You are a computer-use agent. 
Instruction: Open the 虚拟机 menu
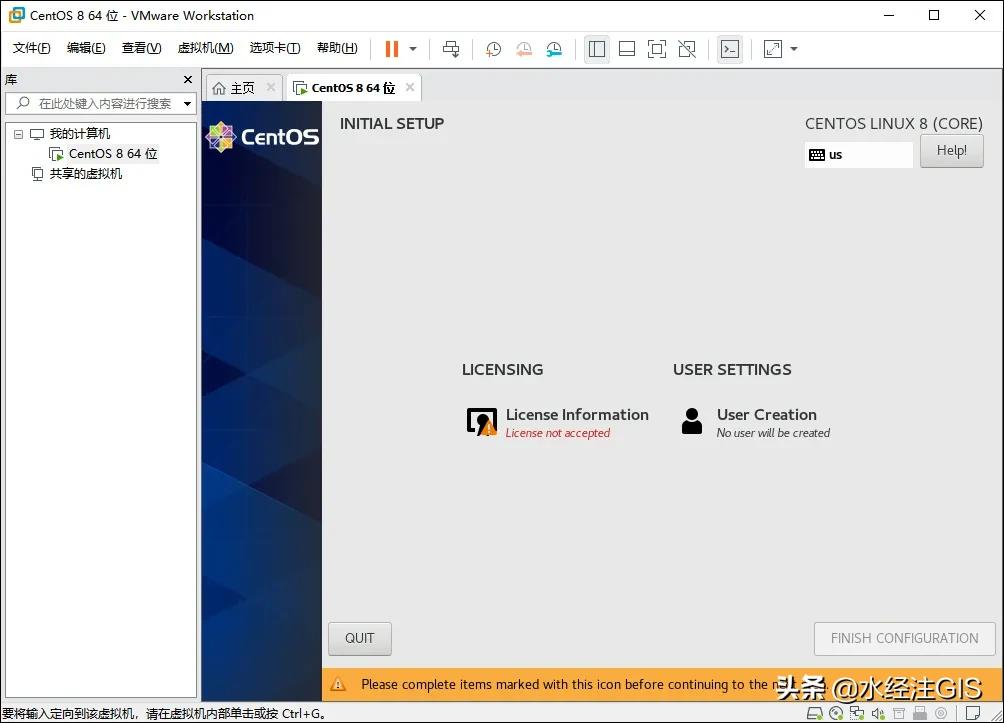(204, 47)
